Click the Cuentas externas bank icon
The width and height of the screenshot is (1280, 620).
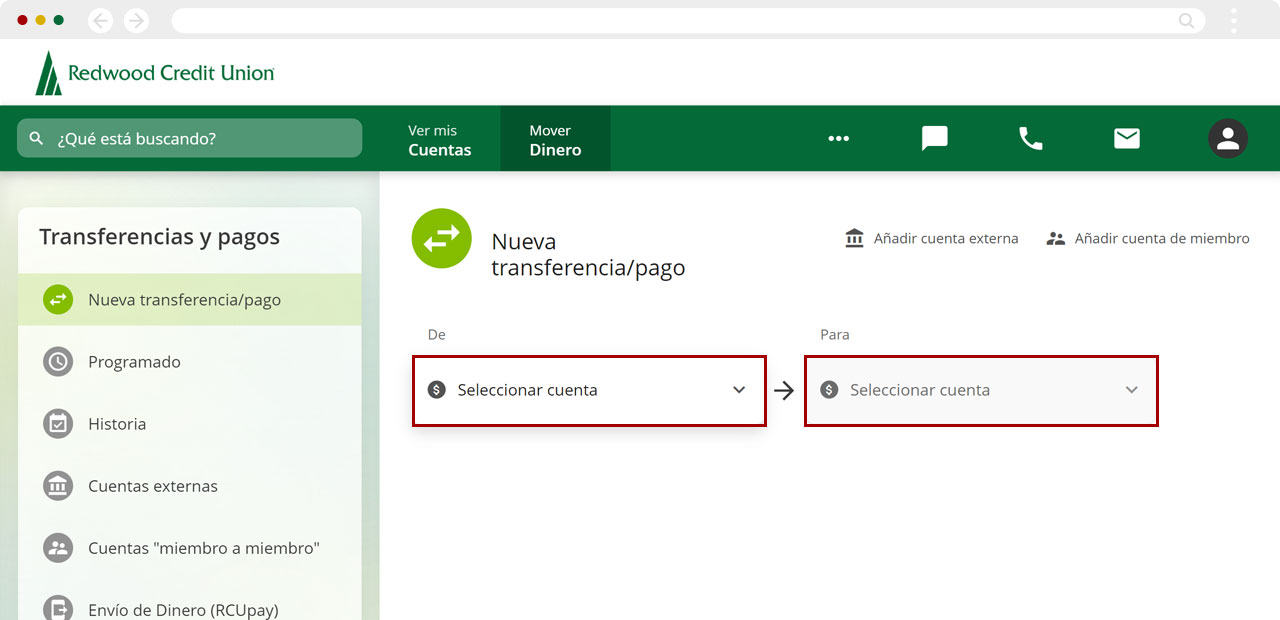(58, 486)
